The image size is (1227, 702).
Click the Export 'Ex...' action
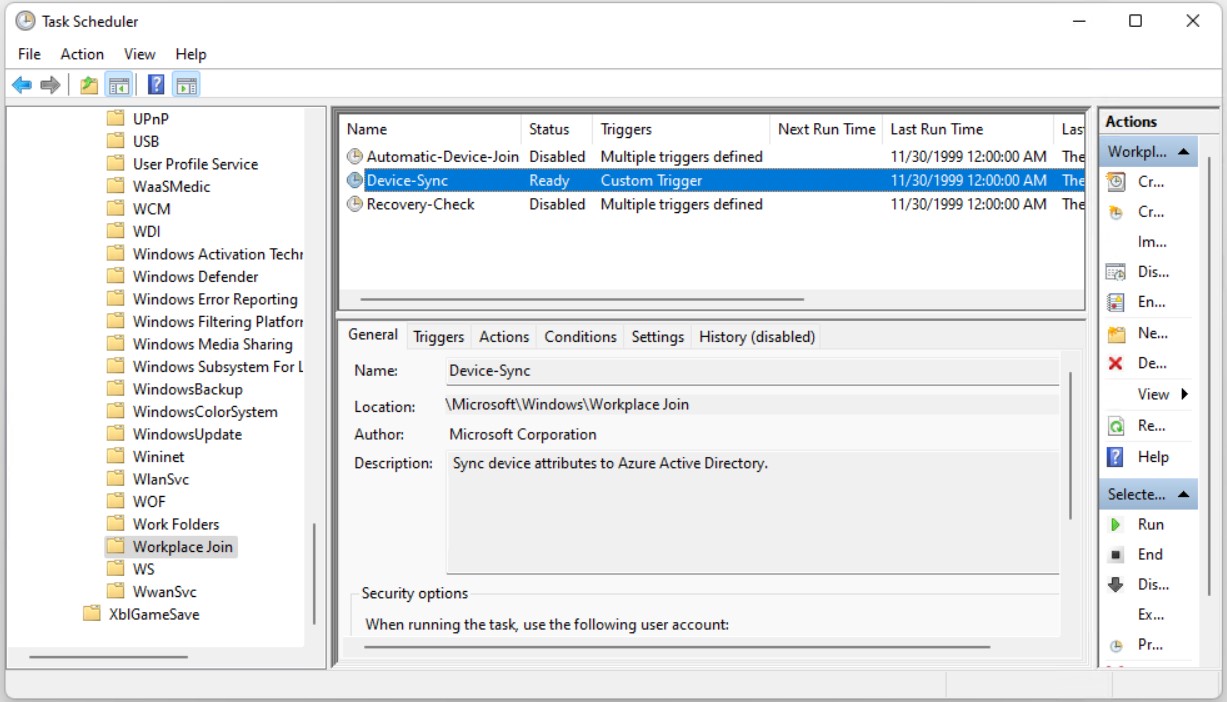tap(1151, 615)
